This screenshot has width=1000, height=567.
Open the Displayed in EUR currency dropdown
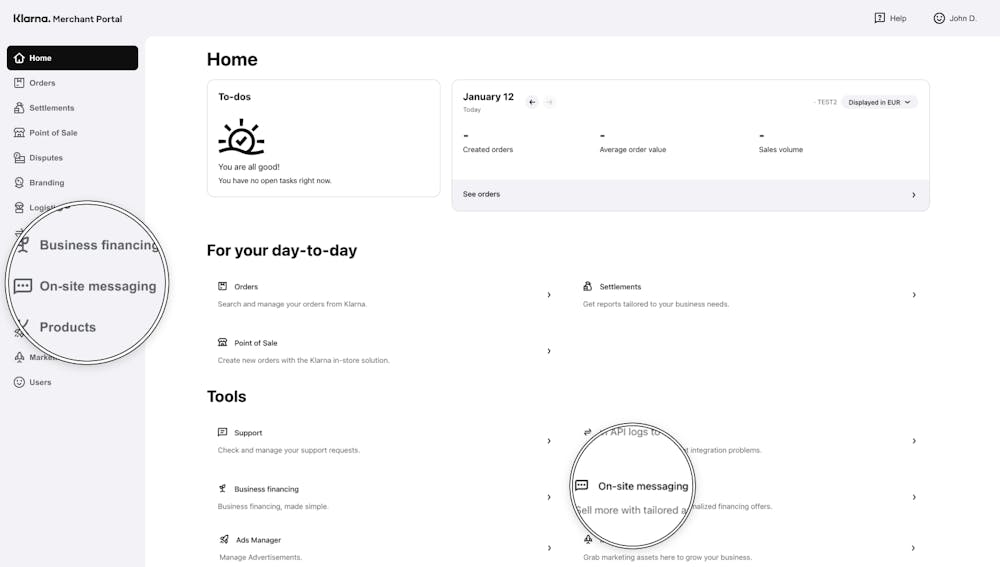coord(879,102)
